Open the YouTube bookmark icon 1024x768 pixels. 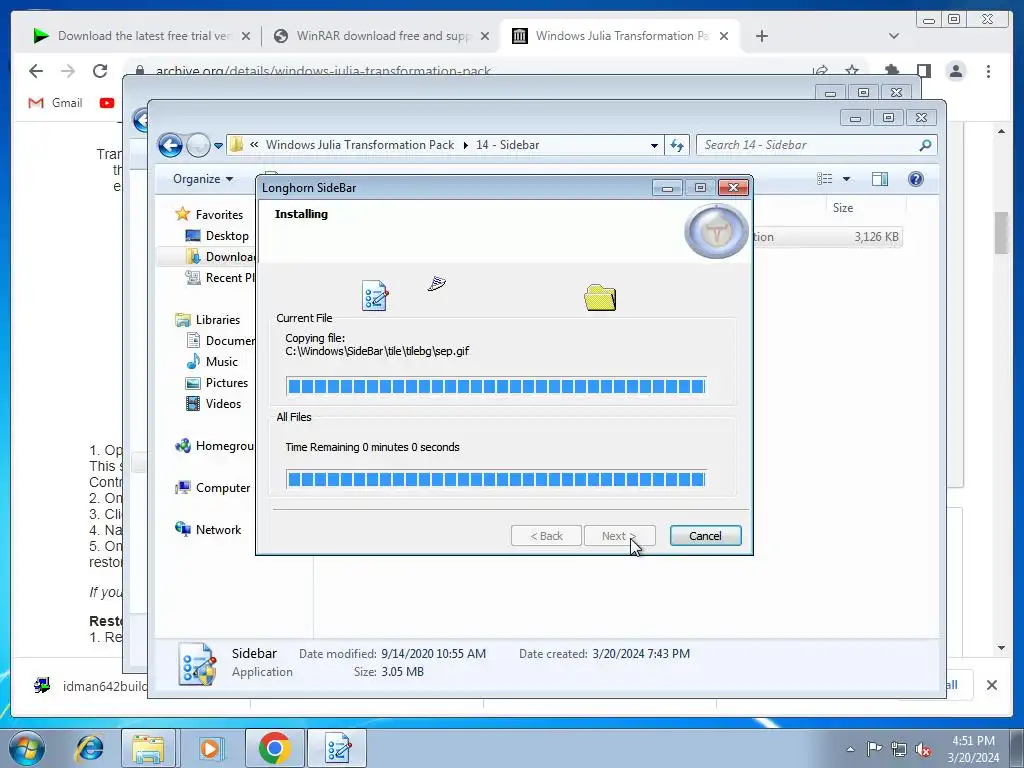click(x=107, y=103)
